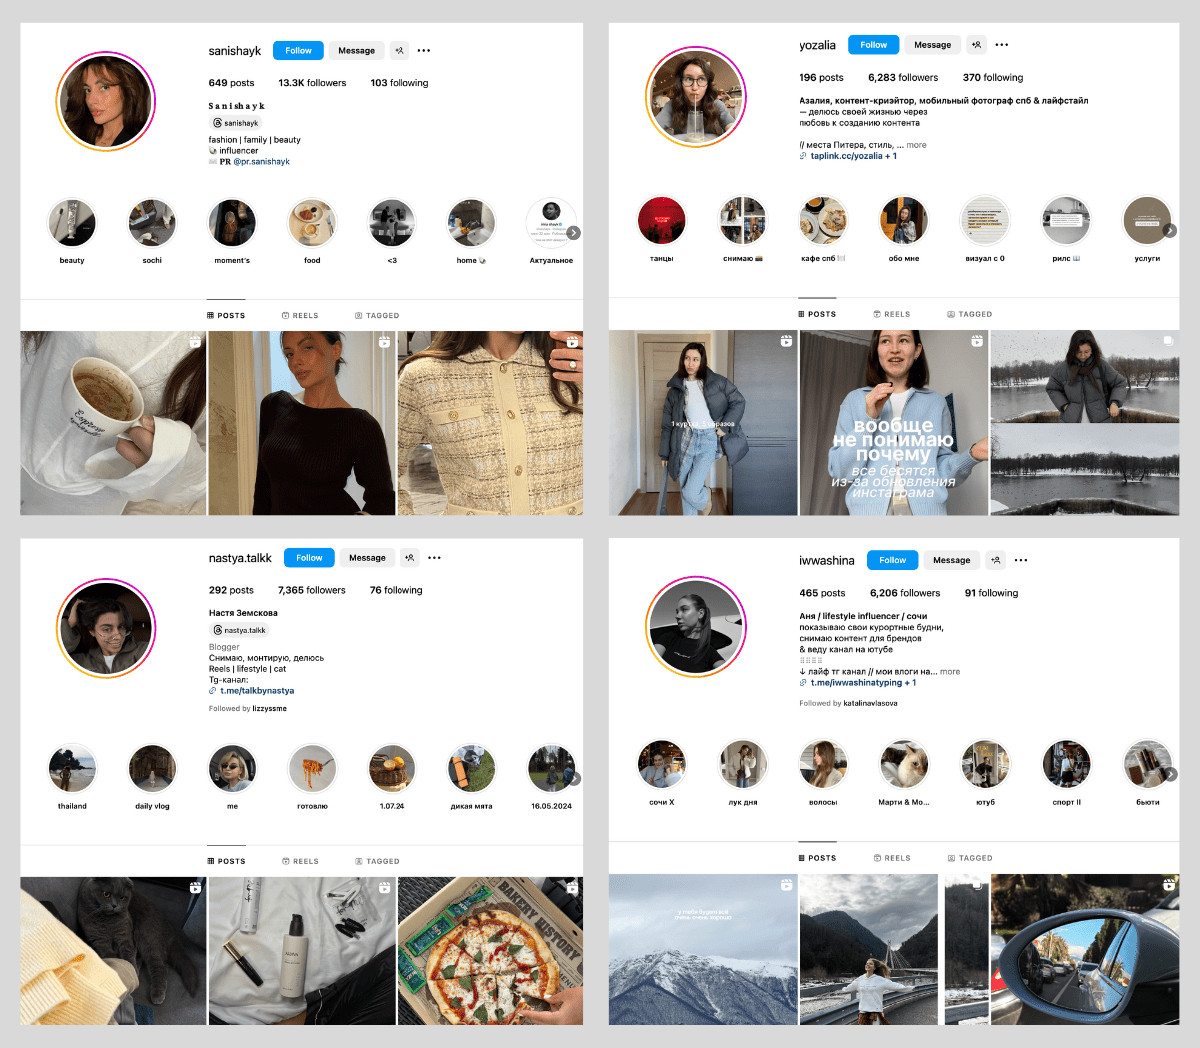Open the t.me/talkbynastya link
This screenshot has width=1200, height=1048.
coord(256,691)
